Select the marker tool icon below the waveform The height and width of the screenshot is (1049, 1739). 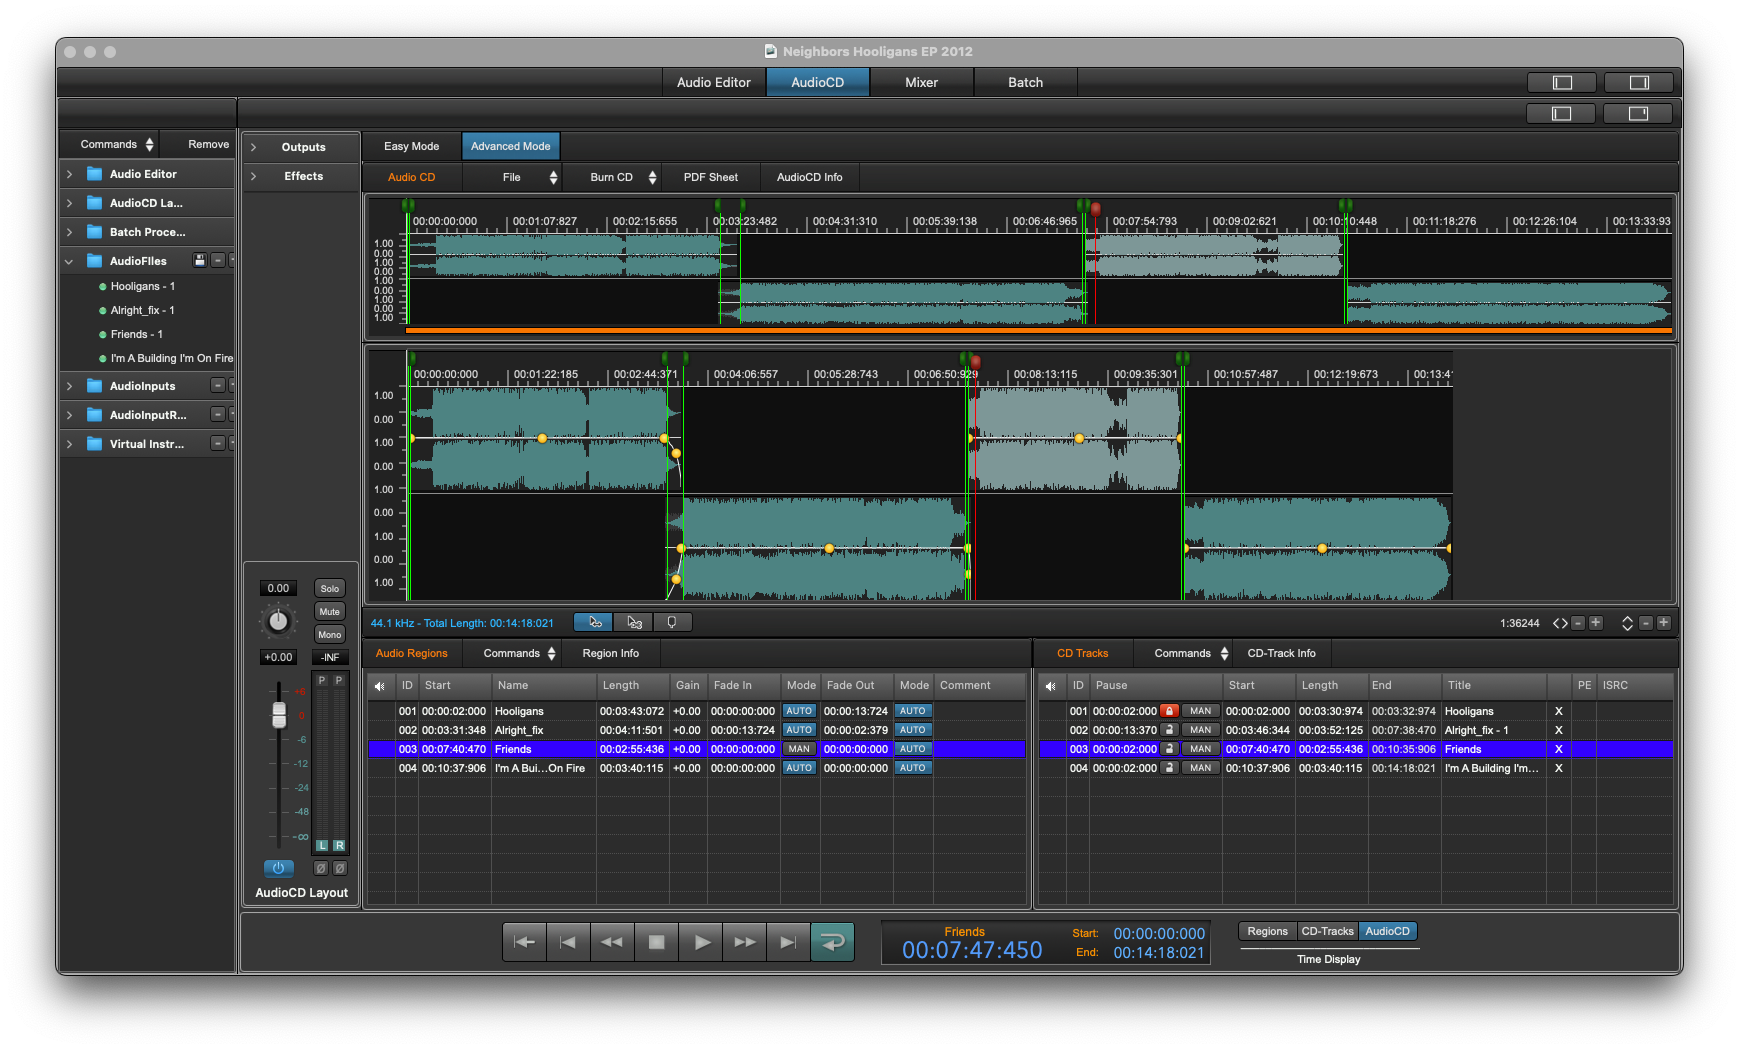click(672, 623)
